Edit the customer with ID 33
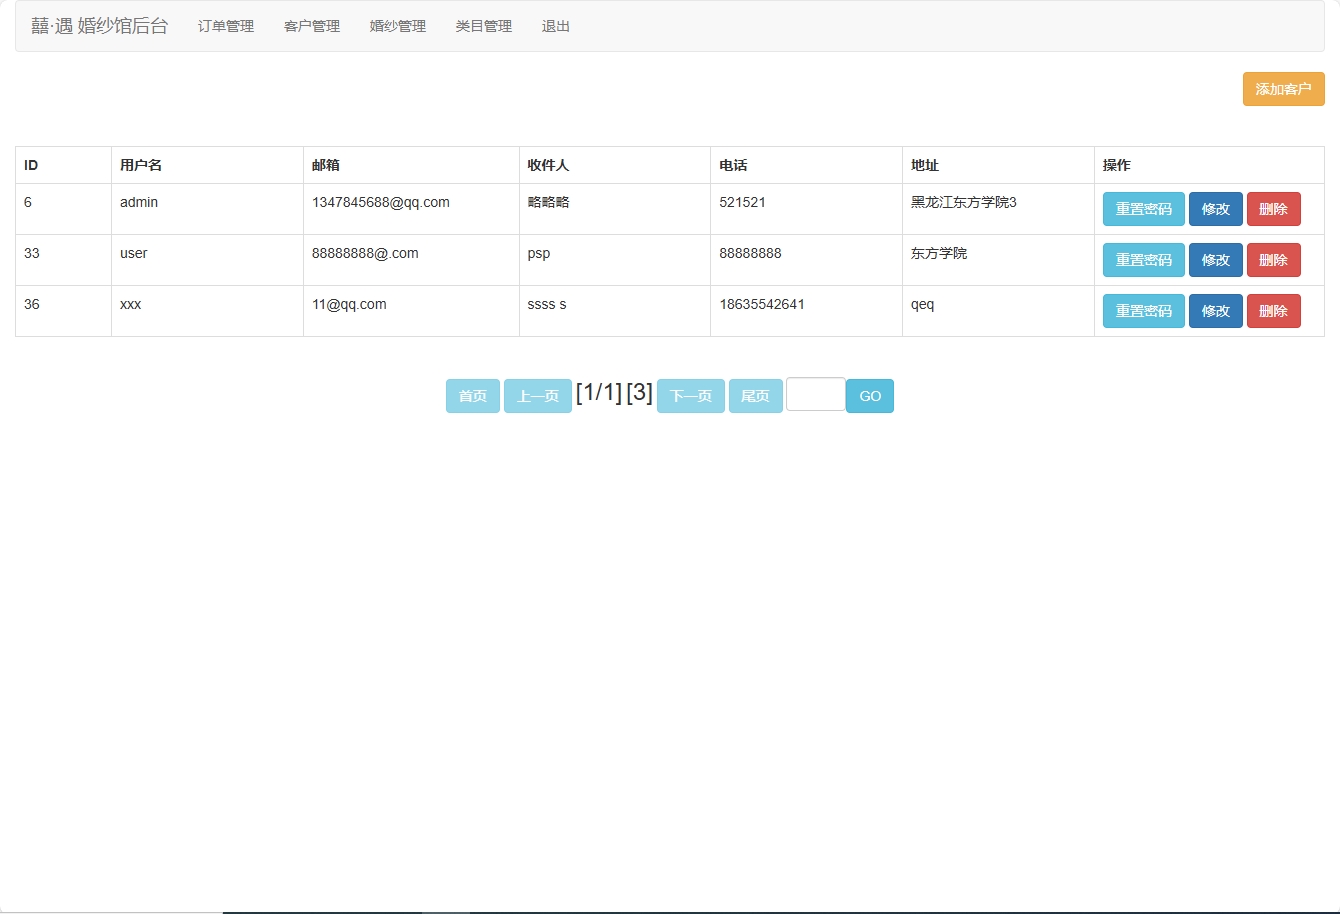 click(x=1215, y=260)
